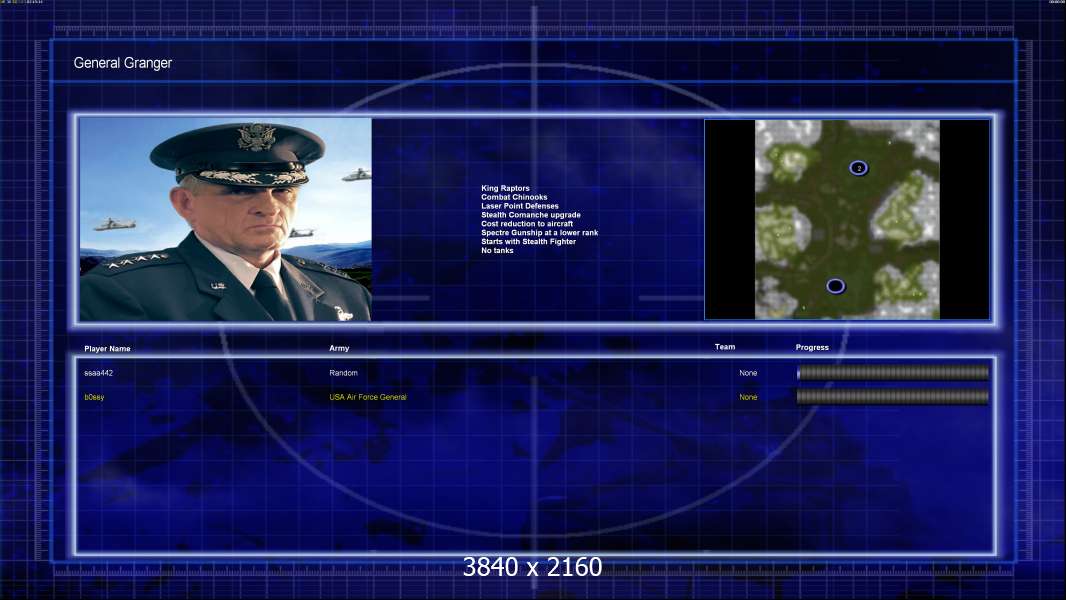Click the helicopter near the cap brim
This screenshot has height=600, width=1066.
356,175
